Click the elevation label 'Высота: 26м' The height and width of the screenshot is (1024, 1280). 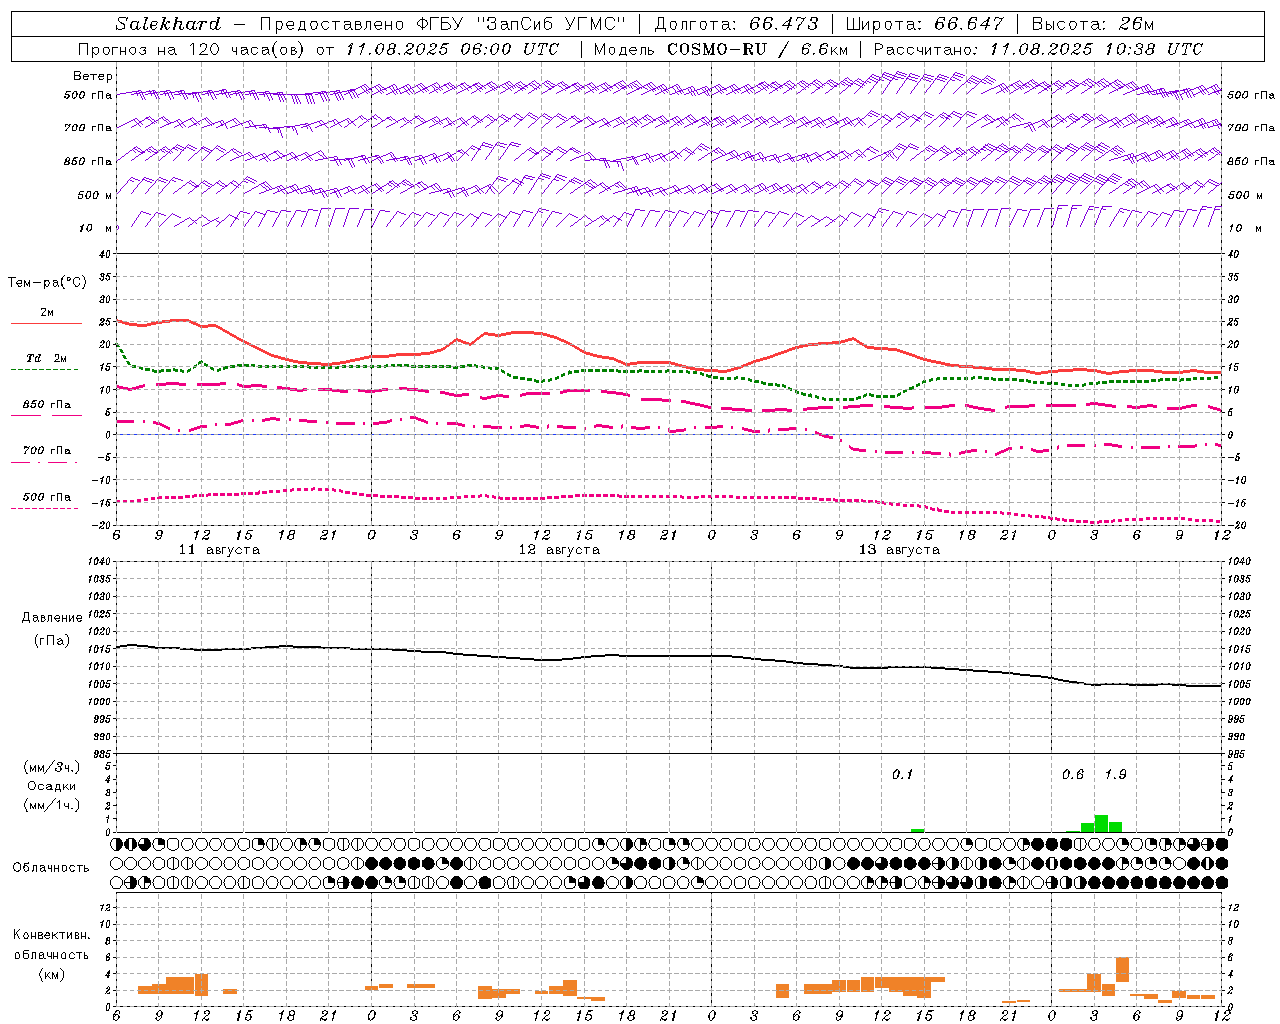click(x=1092, y=24)
